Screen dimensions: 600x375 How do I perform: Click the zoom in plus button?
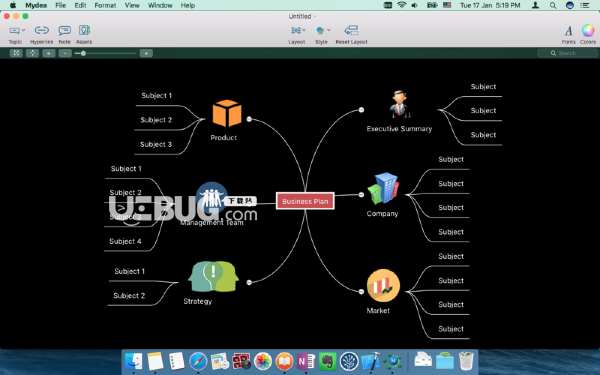click(x=146, y=53)
